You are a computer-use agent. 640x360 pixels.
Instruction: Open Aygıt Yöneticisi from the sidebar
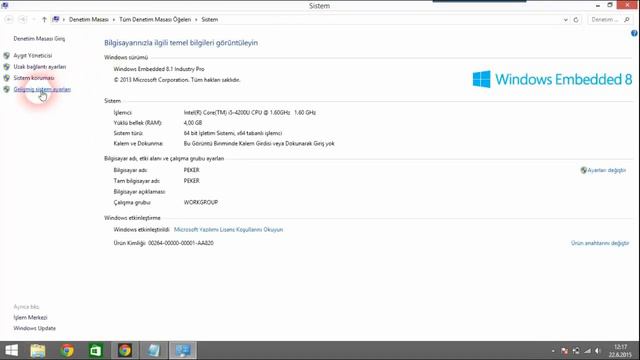click(33, 56)
